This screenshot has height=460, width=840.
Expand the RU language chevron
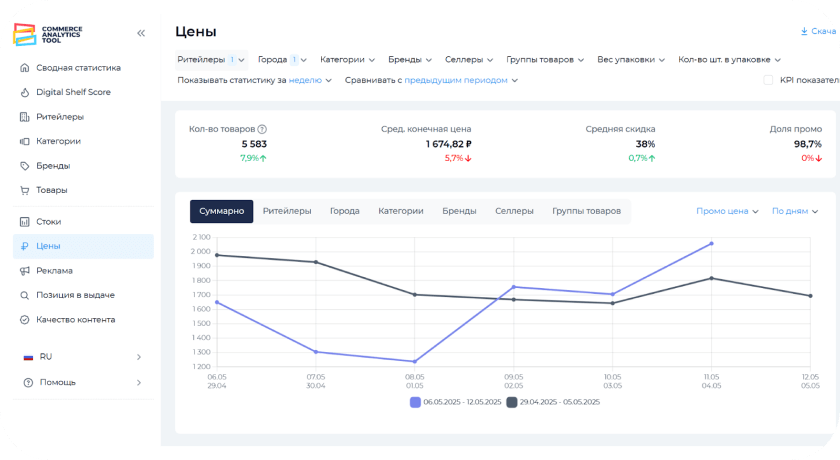[x=139, y=357]
